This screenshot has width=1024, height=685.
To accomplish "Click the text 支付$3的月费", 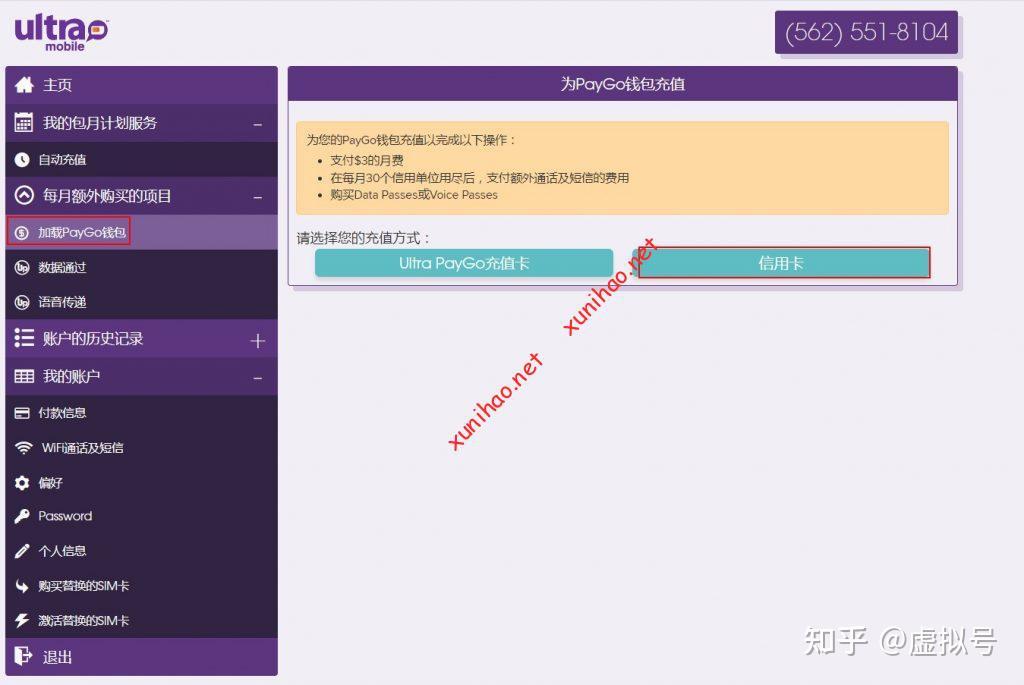I will coord(367,161).
